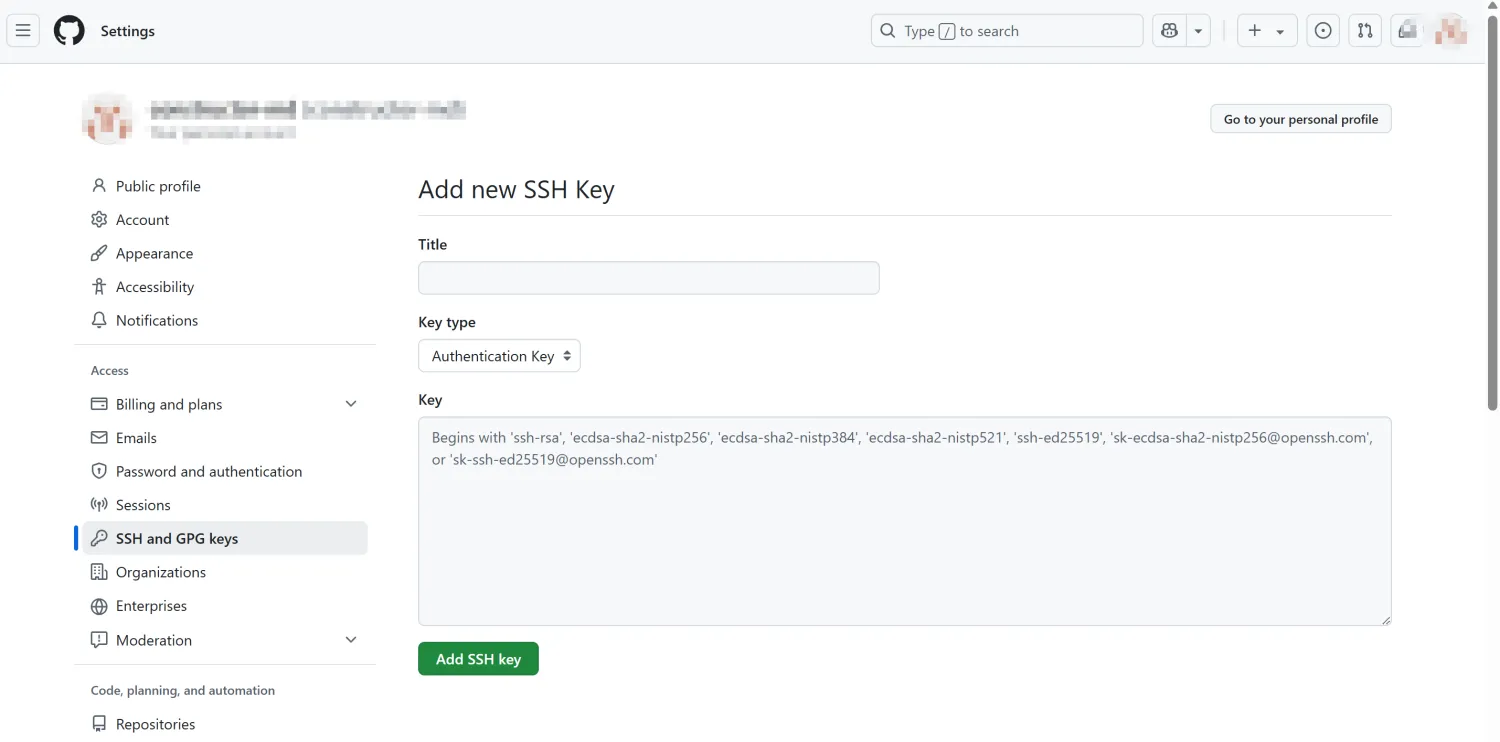Open the Issues icon in the header
1500x742 pixels.
coord(1322,30)
